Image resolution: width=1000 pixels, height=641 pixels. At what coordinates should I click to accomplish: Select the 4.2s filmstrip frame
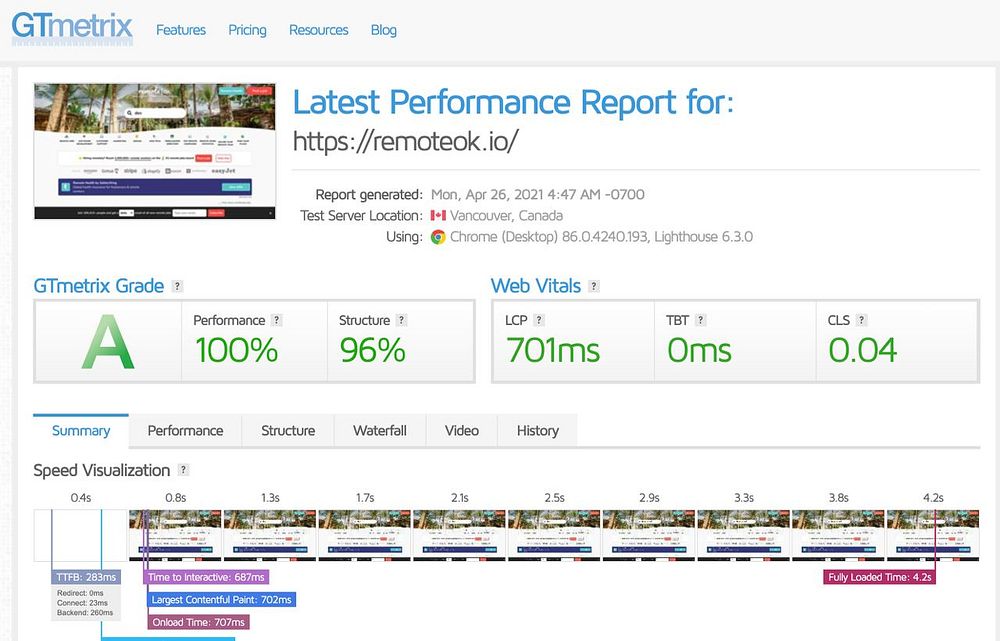(x=933, y=535)
